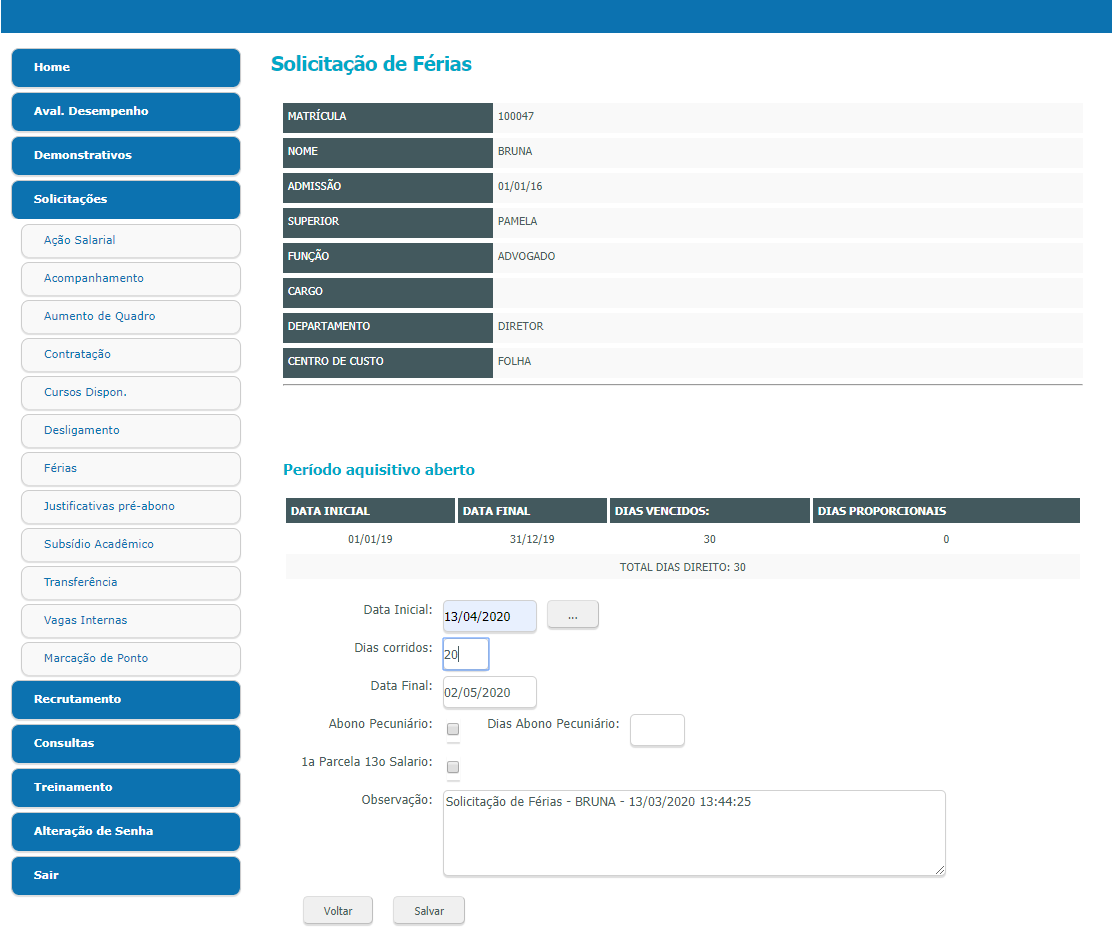This screenshot has height=933, width=1112.
Task: Click the Solicitação de Férias heading
Action: click(x=372, y=64)
